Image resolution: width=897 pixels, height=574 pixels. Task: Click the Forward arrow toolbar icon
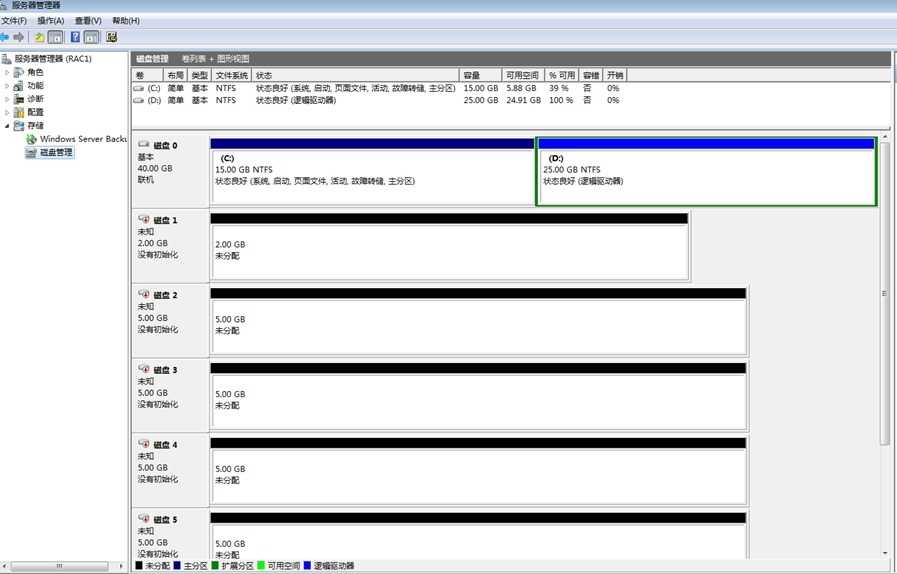point(19,37)
